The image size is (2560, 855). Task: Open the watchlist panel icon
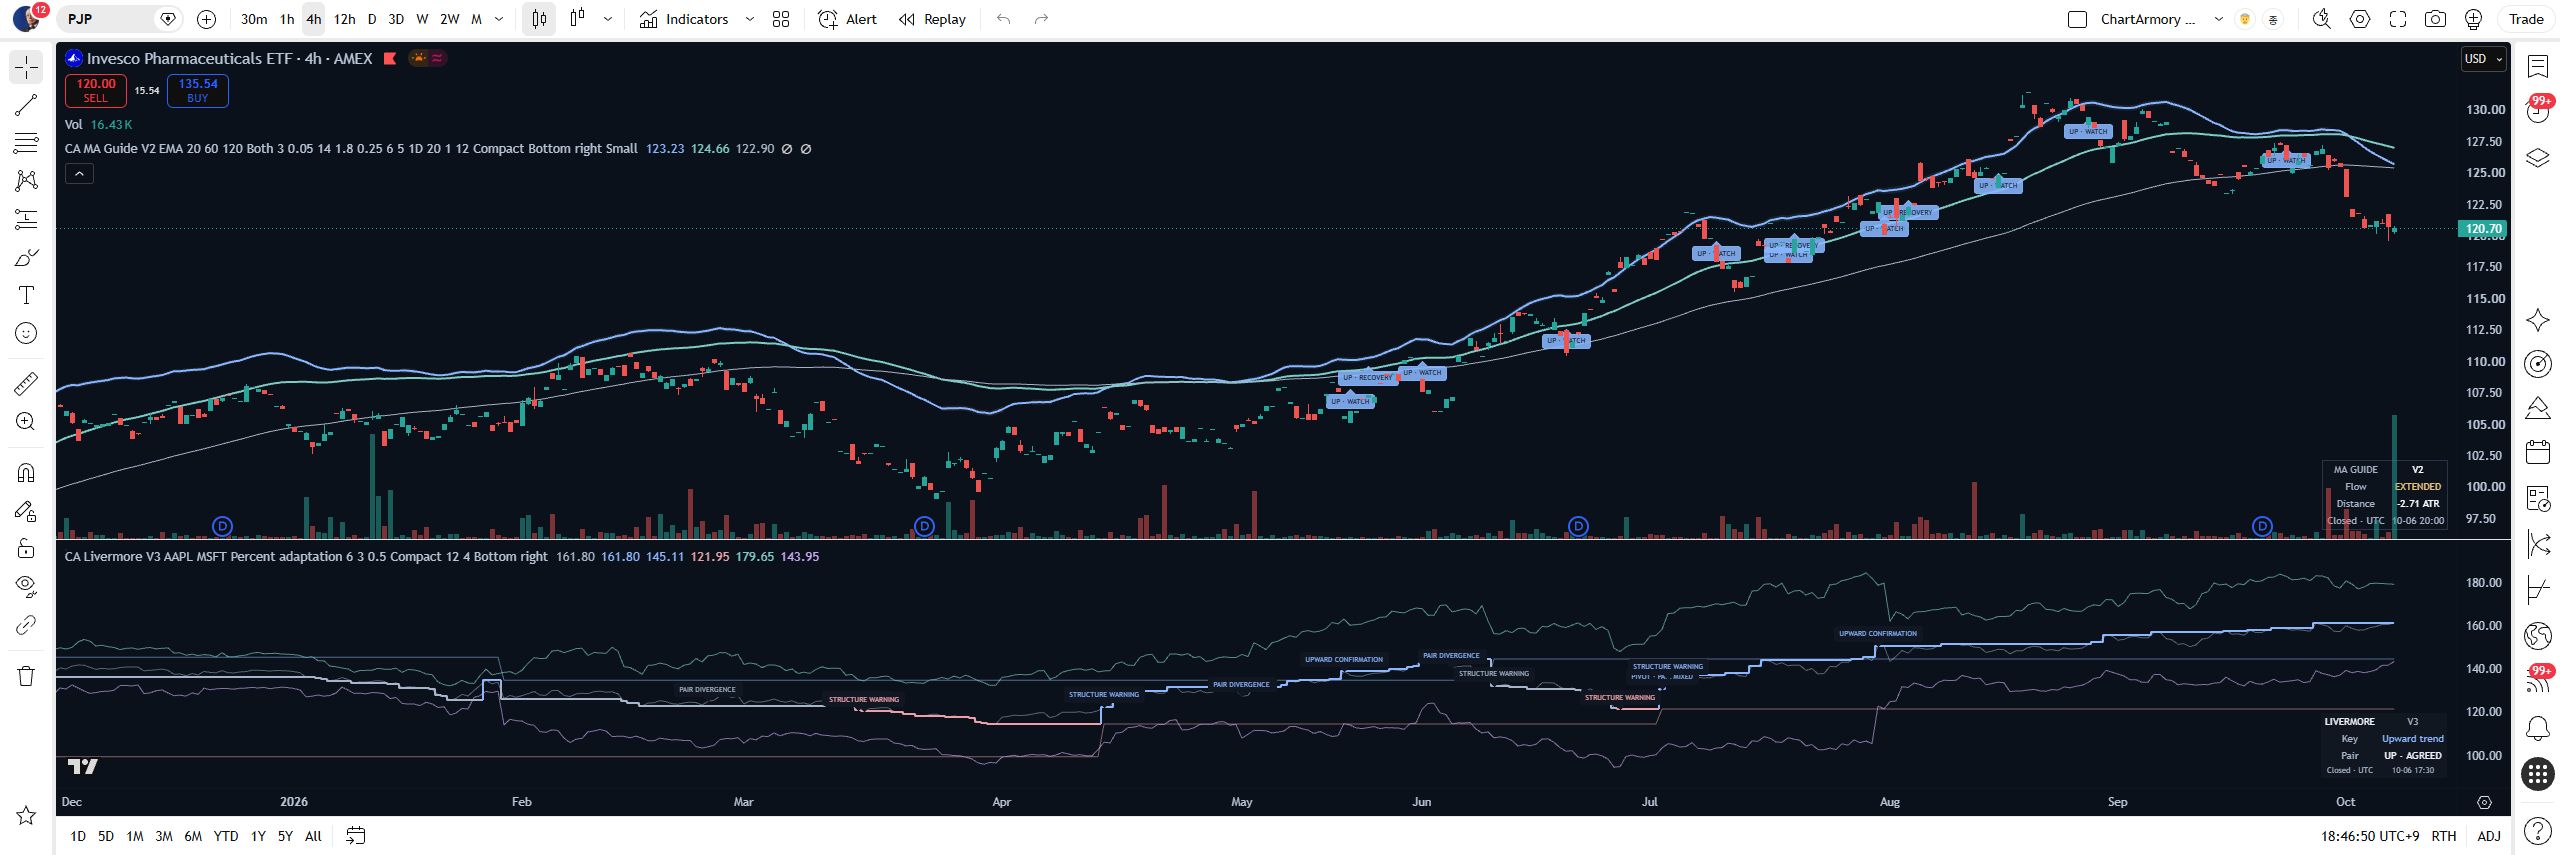(2538, 66)
